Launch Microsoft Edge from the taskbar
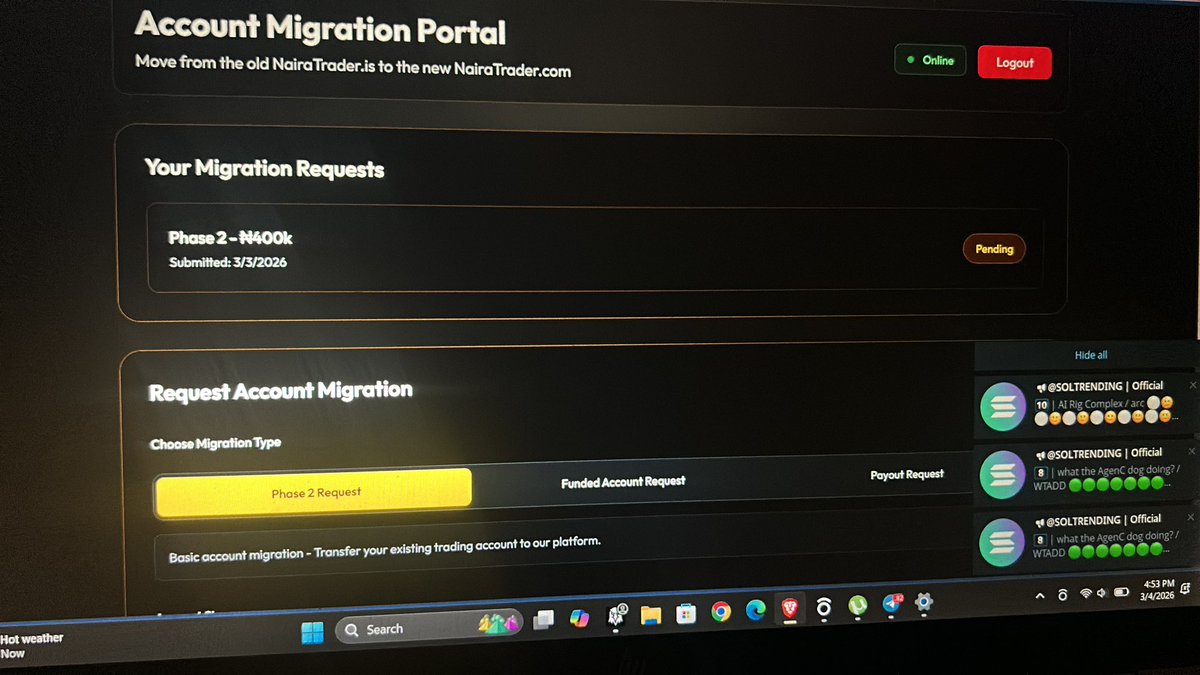1200x675 pixels. click(x=755, y=609)
